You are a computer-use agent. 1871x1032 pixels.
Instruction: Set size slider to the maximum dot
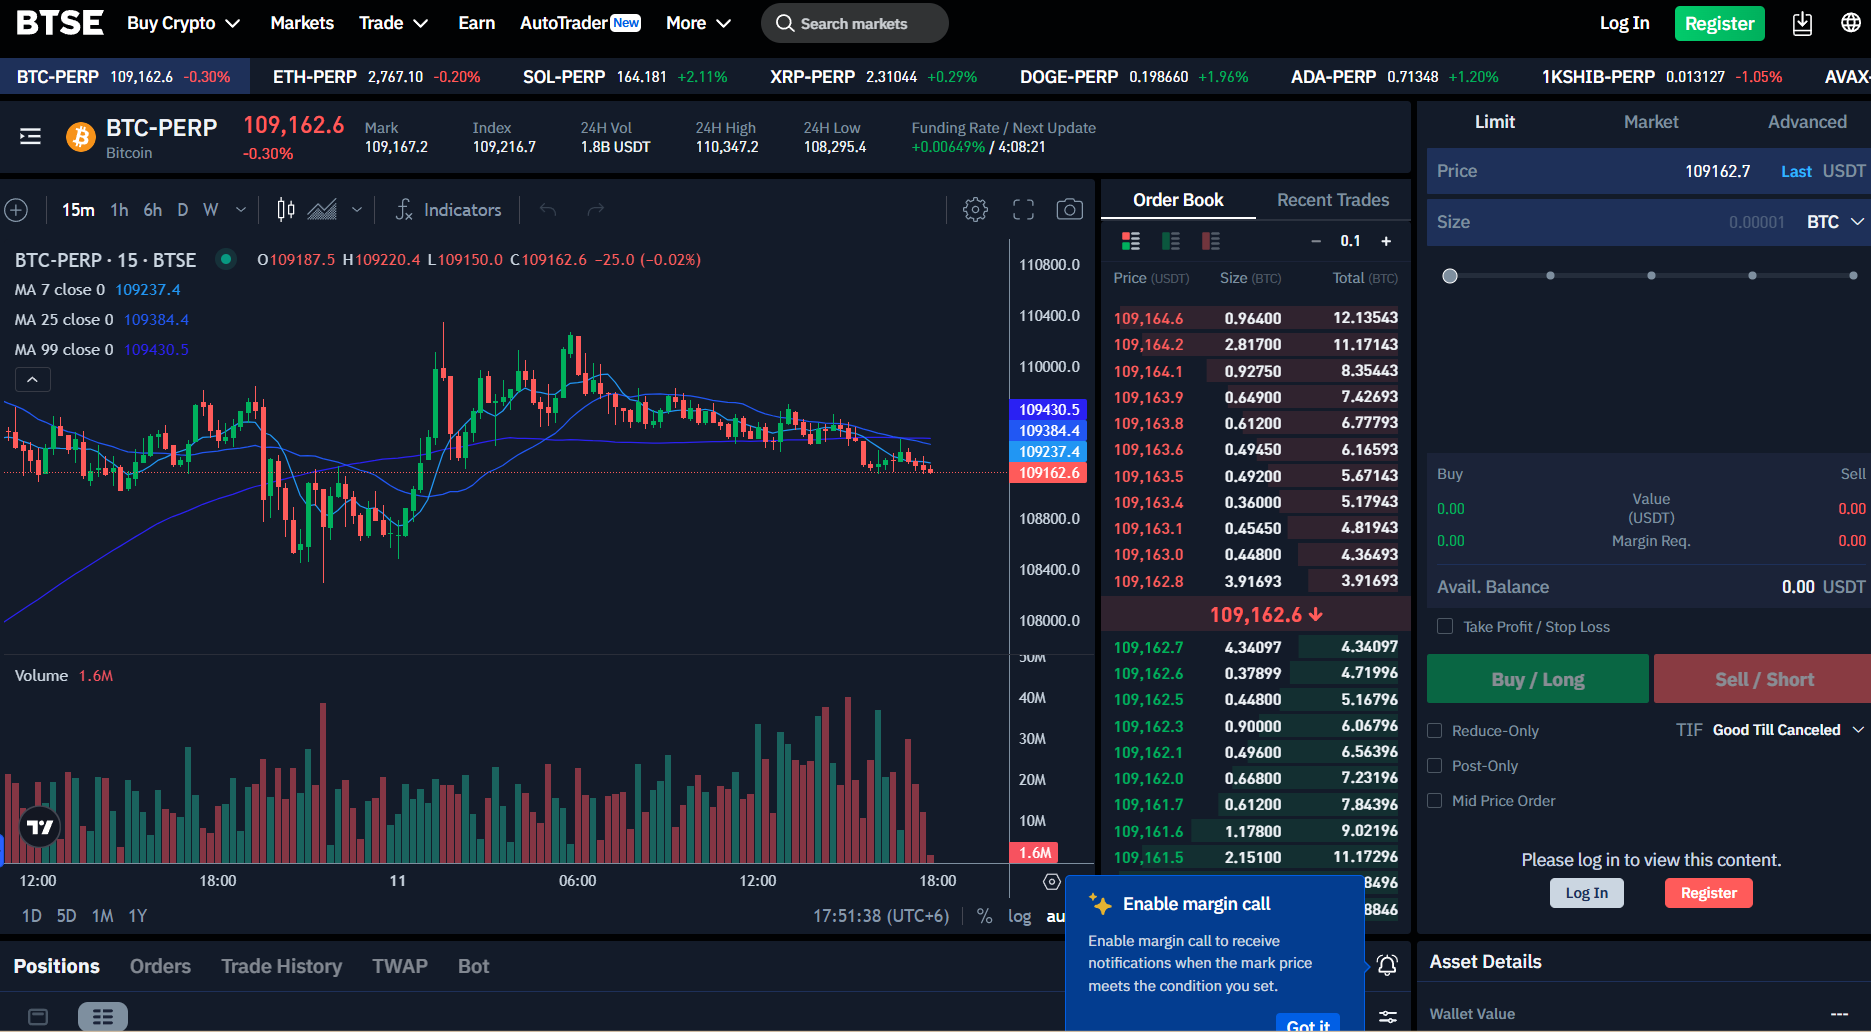pyautogui.click(x=1853, y=276)
